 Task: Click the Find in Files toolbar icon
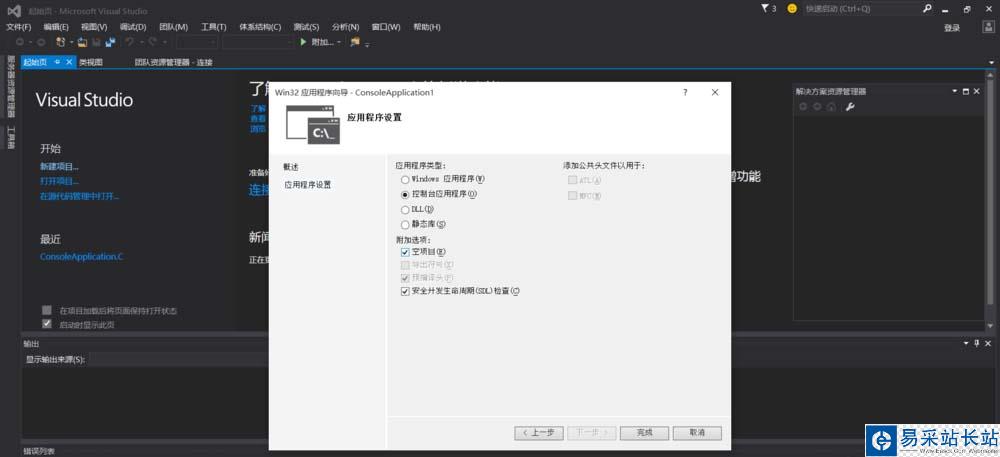[355, 42]
